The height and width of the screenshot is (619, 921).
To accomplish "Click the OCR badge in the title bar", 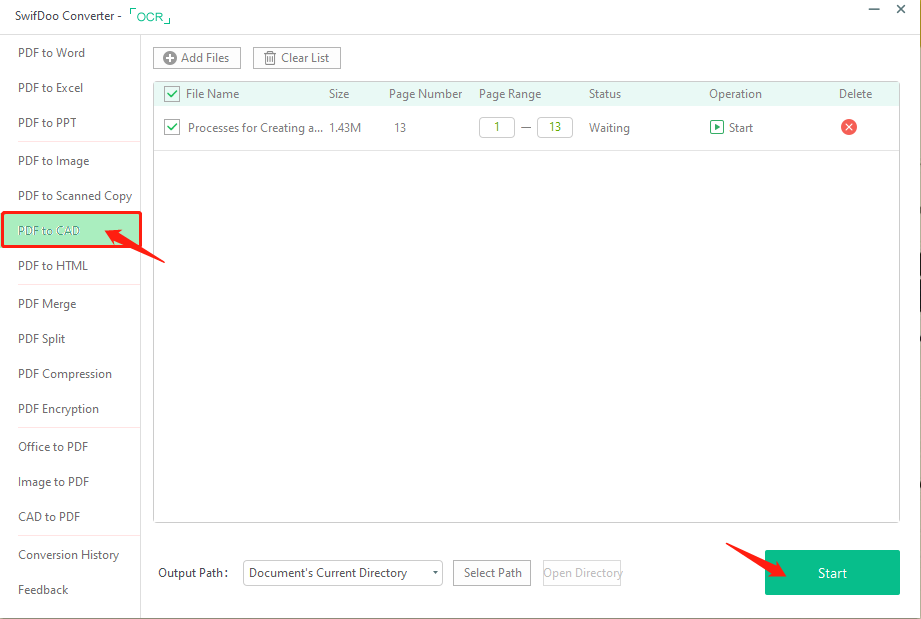I will tap(150, 16).
